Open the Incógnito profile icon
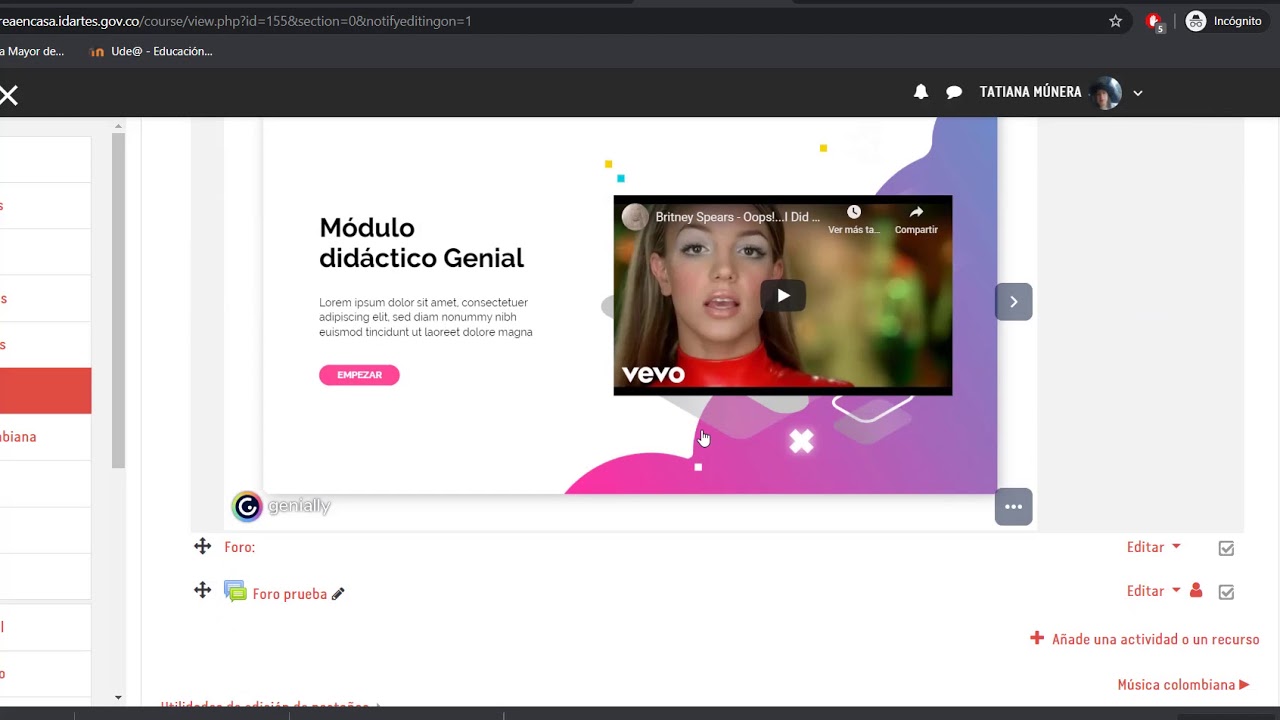This screenshot has height=720, width=1280. click(1196, 21)
